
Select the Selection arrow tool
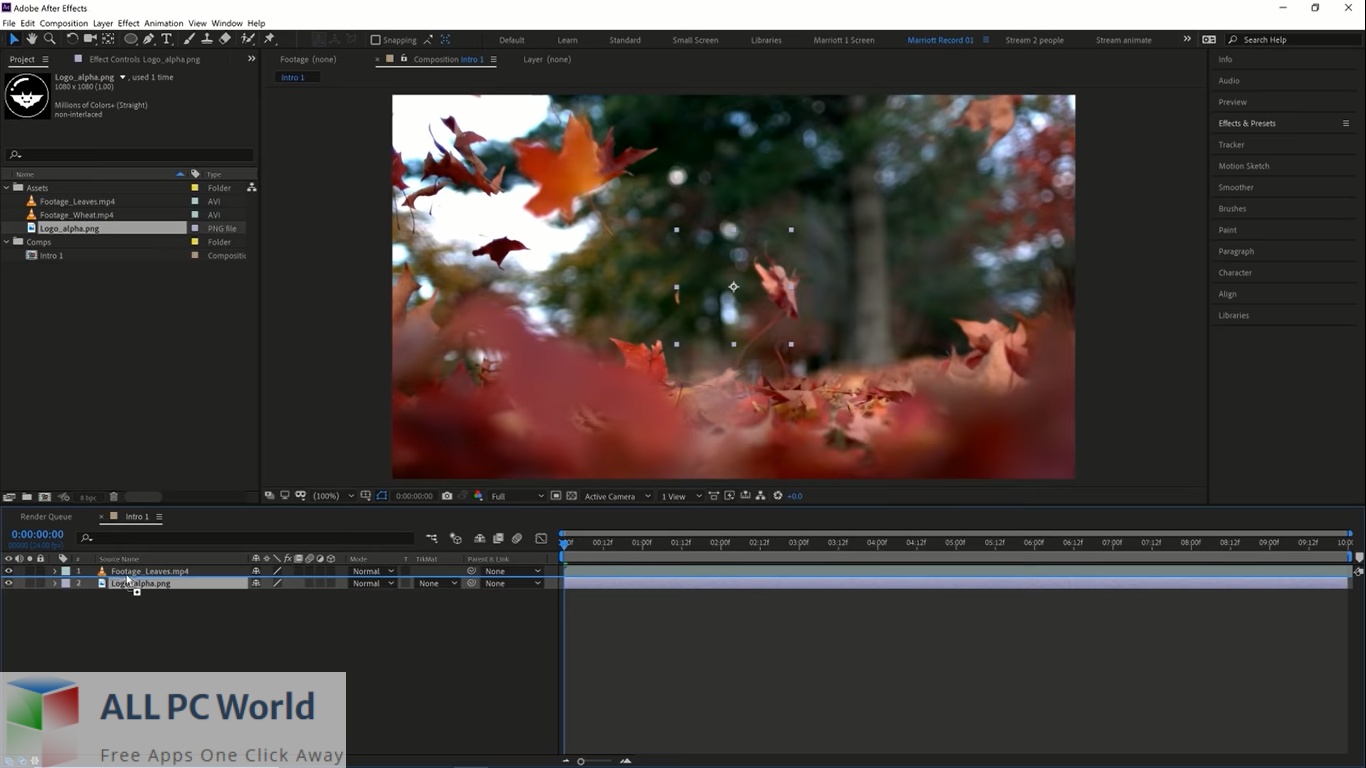[14, 39]
